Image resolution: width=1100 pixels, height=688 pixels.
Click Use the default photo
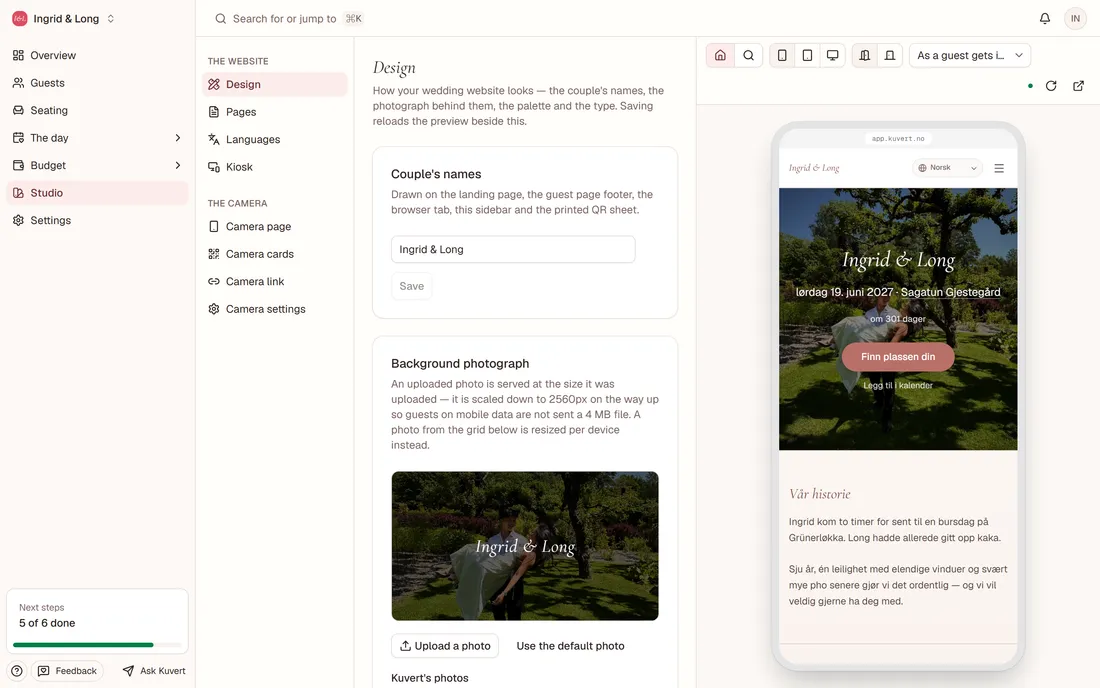click(x=570, y=646)
